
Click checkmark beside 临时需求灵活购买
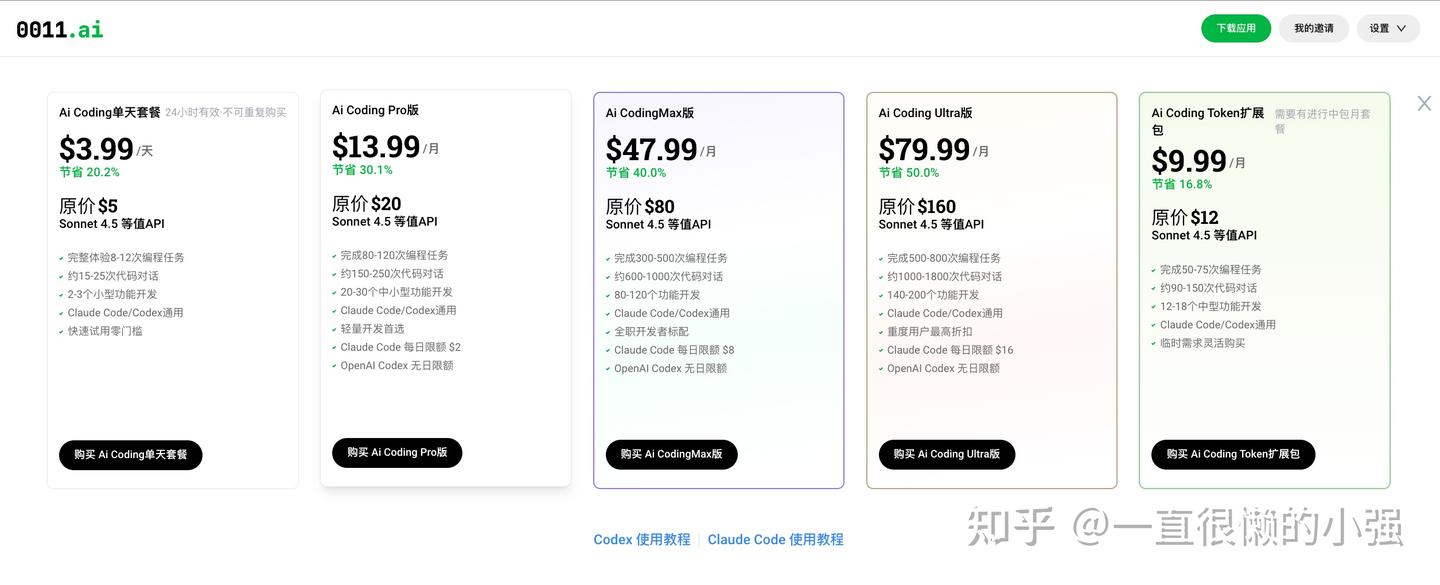pyautogui.click(x=1154, y=344)
